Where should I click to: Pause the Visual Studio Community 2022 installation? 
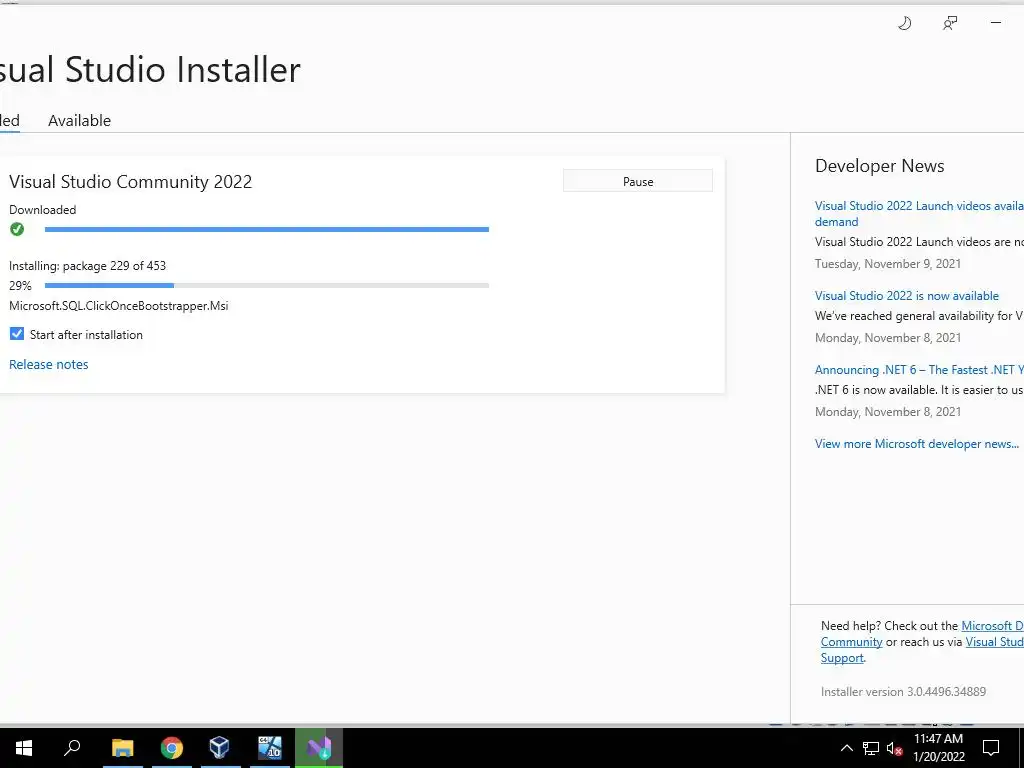[637, 182]
